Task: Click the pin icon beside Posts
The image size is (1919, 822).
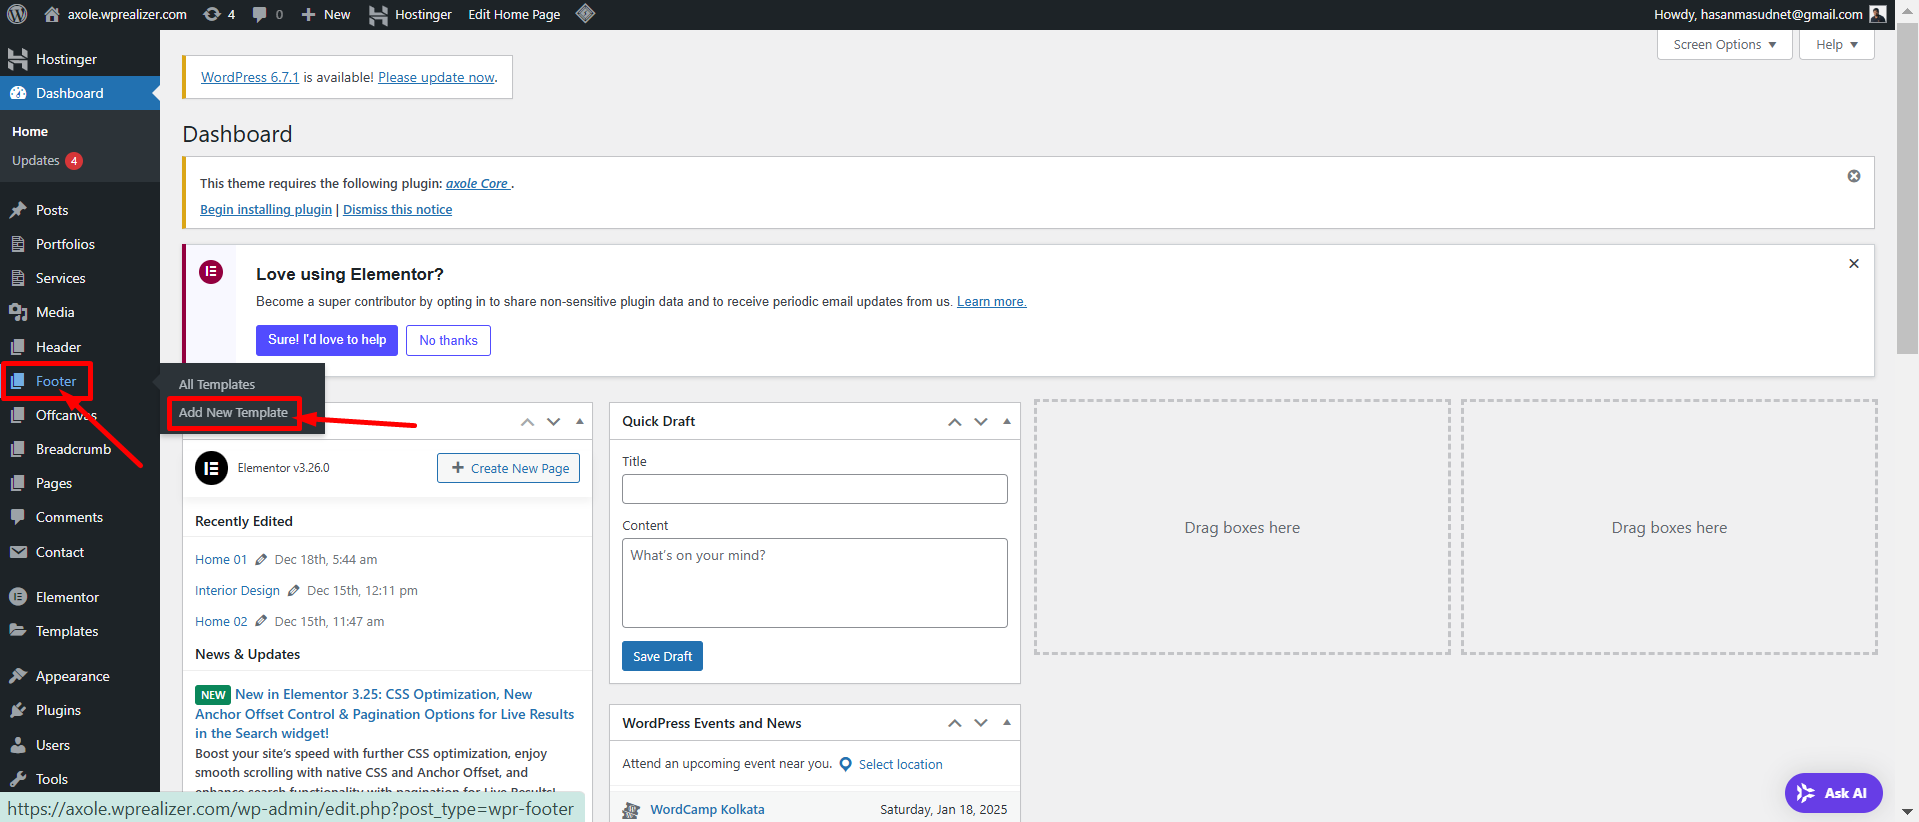Action: [18, 210]
